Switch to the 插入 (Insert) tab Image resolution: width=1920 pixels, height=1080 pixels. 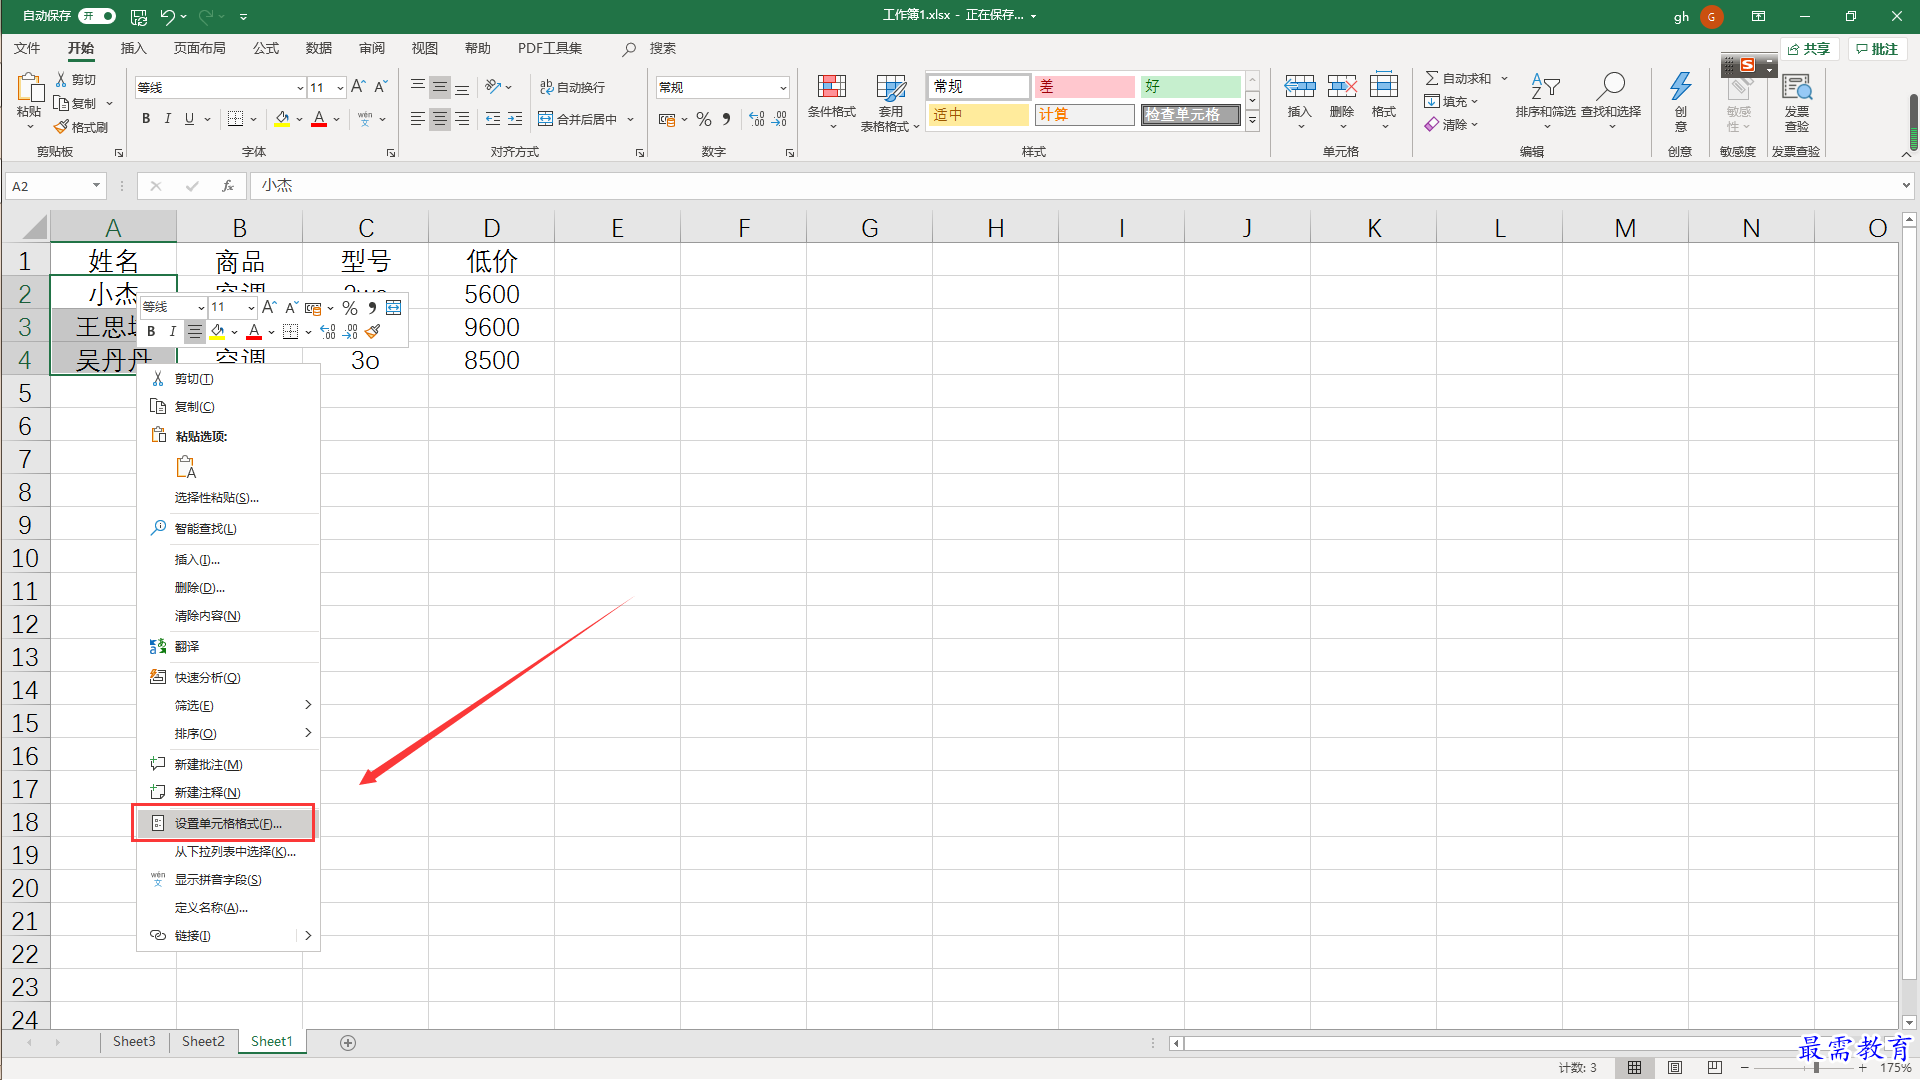[x=133, y=48]
